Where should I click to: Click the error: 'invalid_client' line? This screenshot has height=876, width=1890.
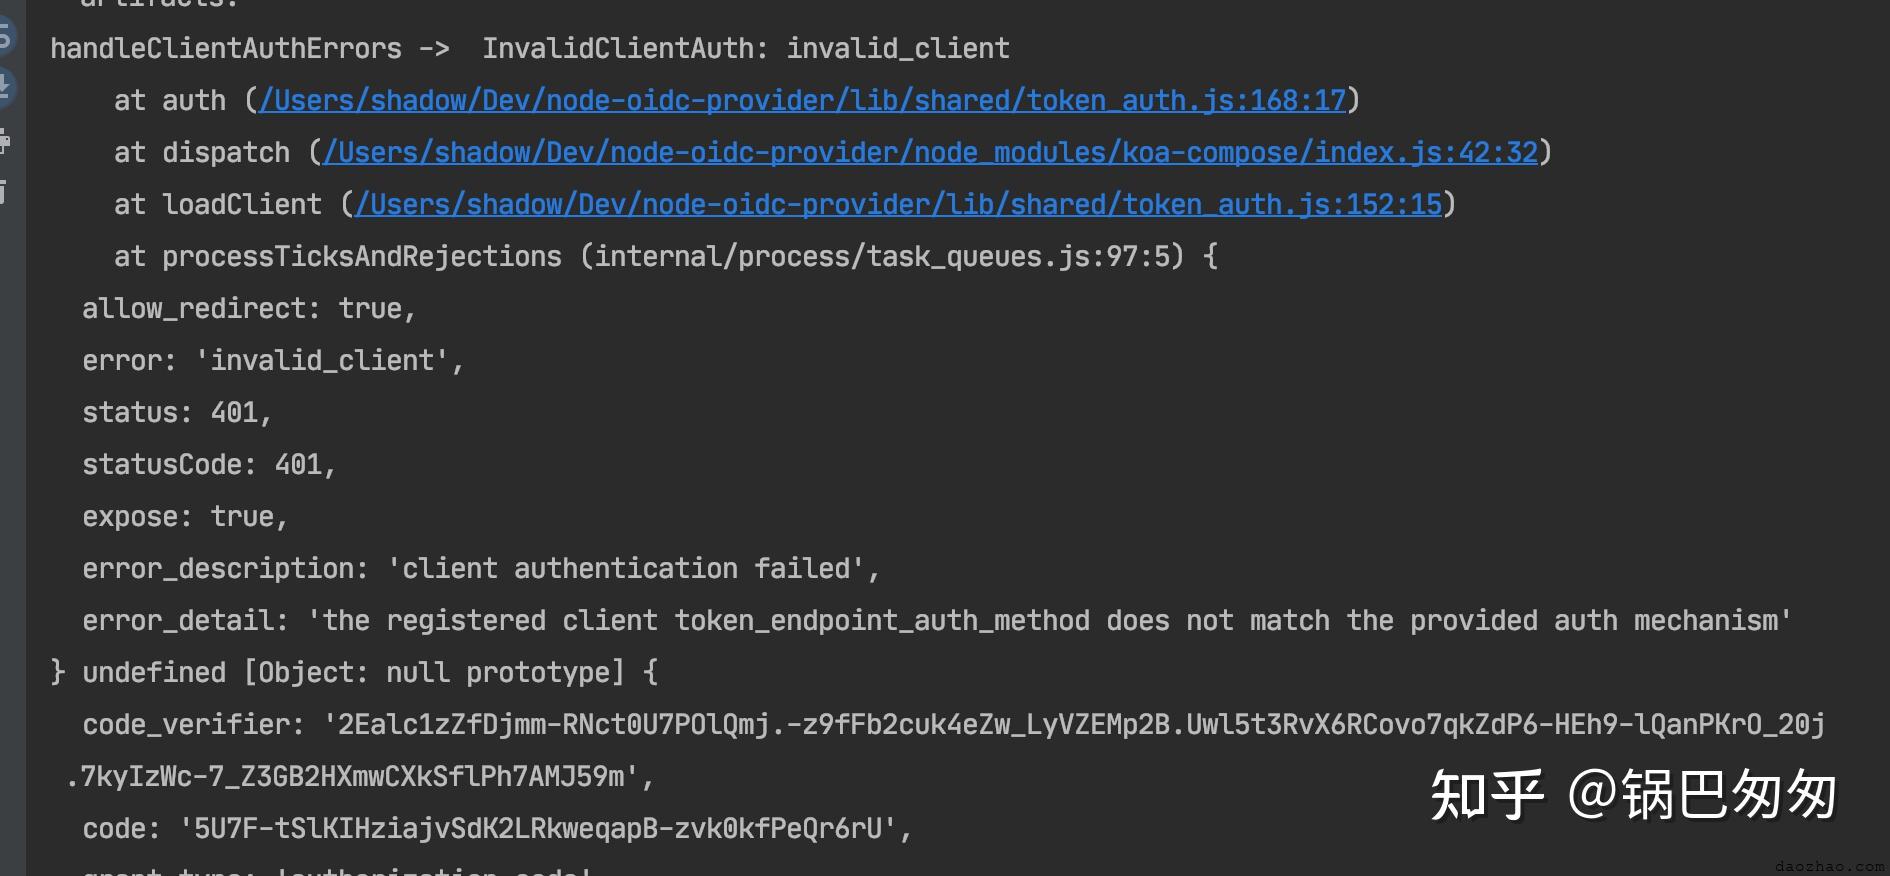coord(273,360)
